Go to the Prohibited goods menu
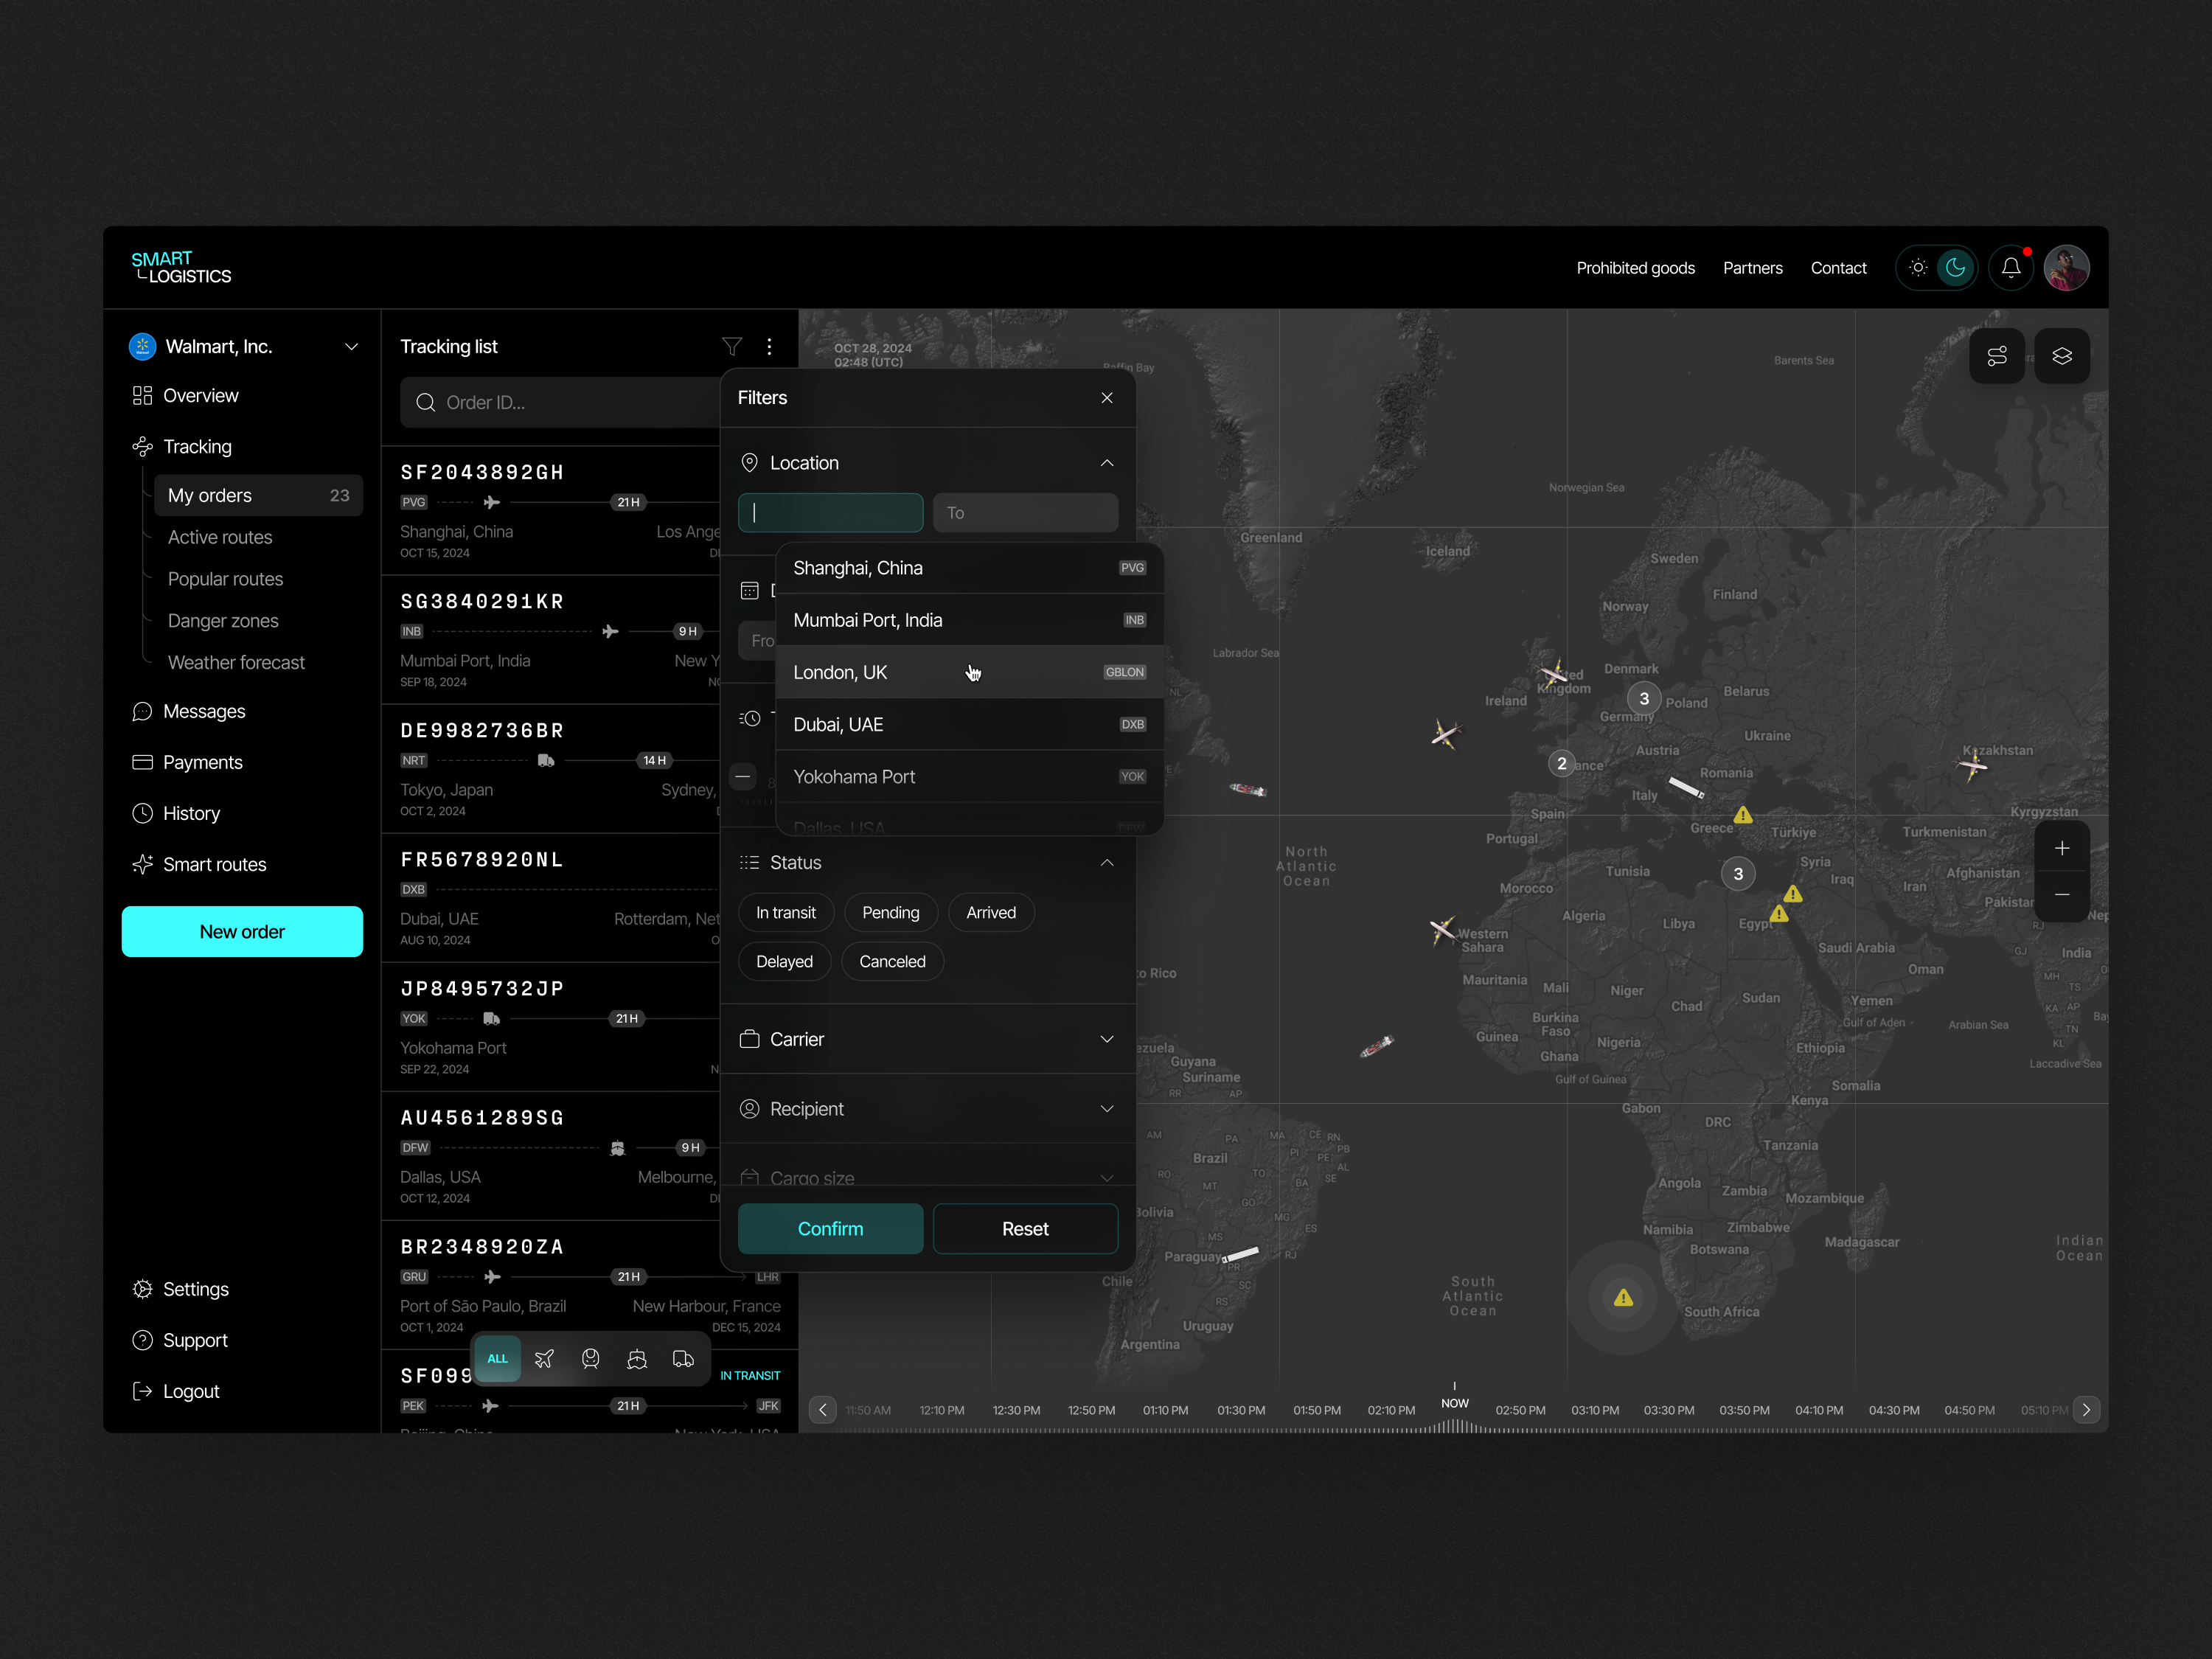The image size is (2212, 1659). coord(1635,267)
